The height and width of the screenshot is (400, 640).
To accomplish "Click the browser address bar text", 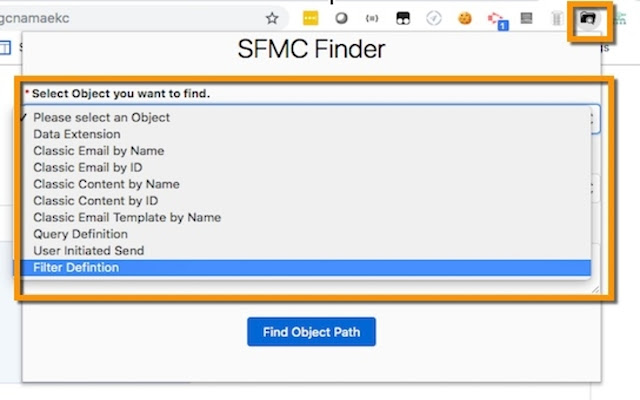I will 35,18.
